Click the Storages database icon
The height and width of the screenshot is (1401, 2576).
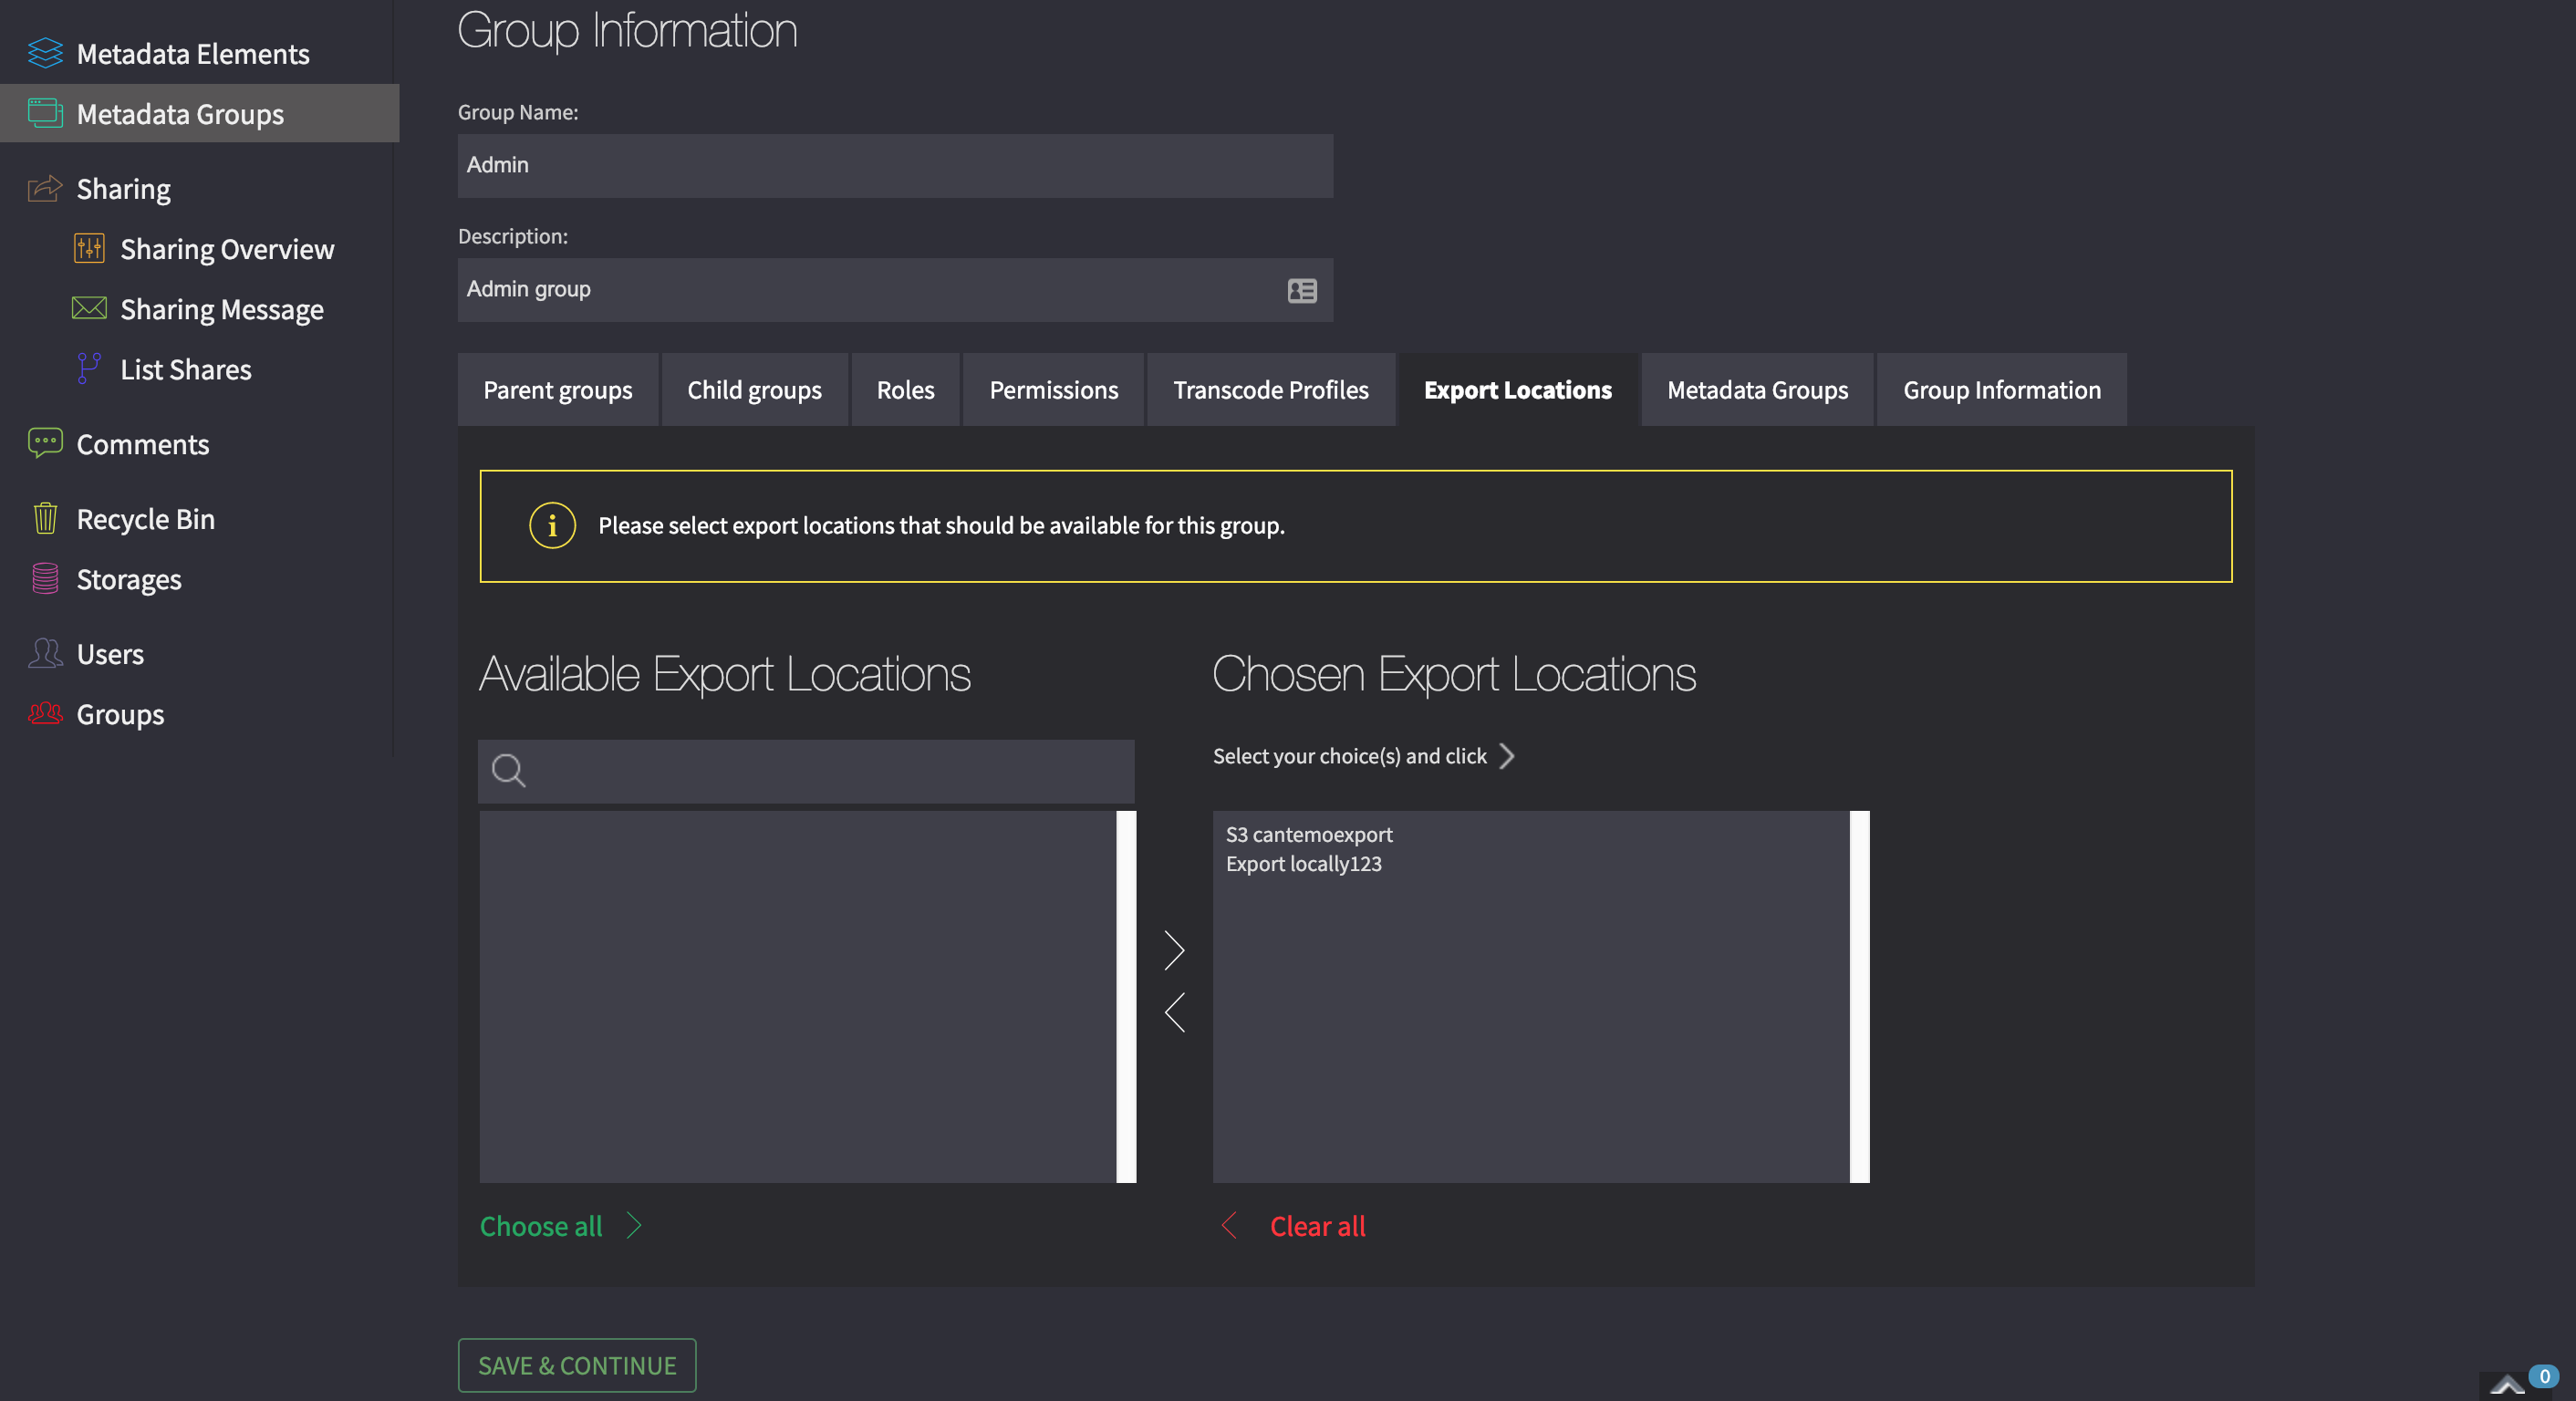[x=45, y=578]
